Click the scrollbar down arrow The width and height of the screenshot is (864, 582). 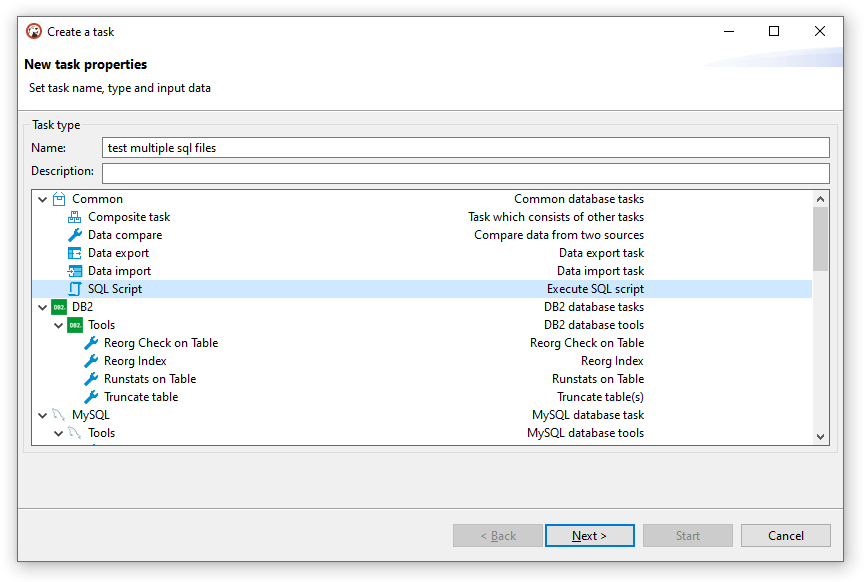pos(820,435)
